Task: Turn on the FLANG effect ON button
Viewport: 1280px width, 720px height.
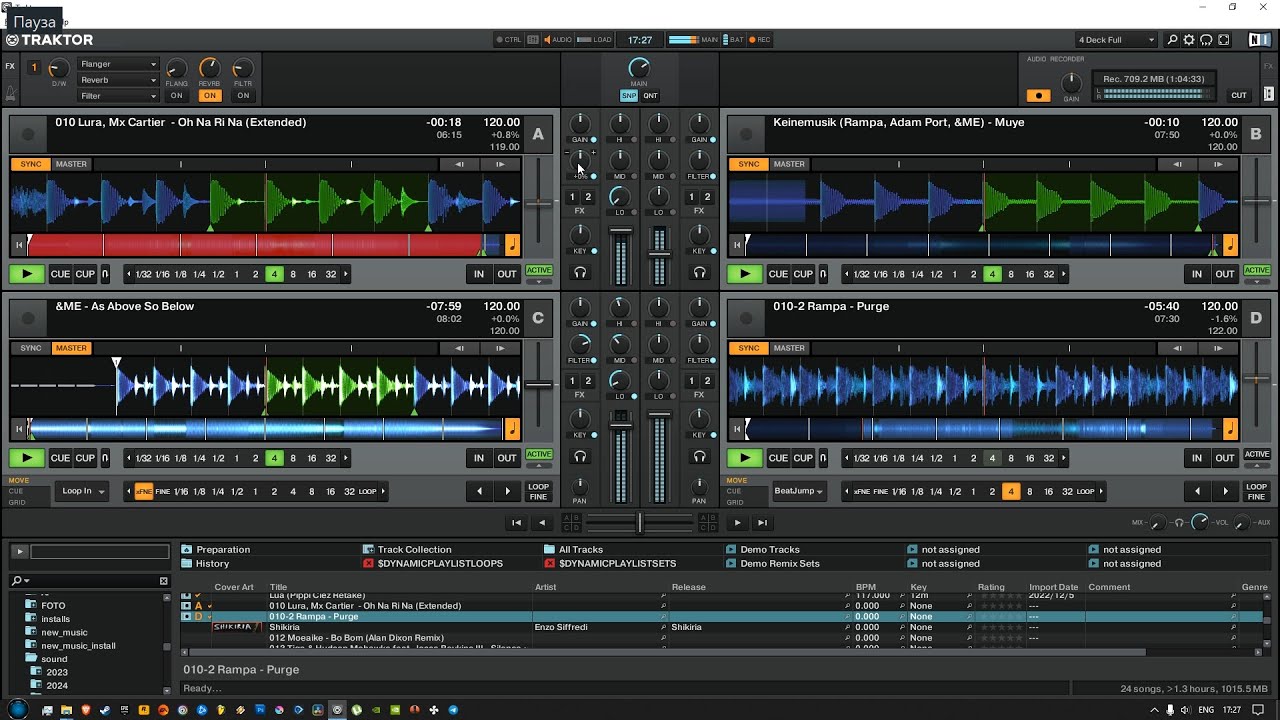Action: pyautogui.click(x=176, y=96)
